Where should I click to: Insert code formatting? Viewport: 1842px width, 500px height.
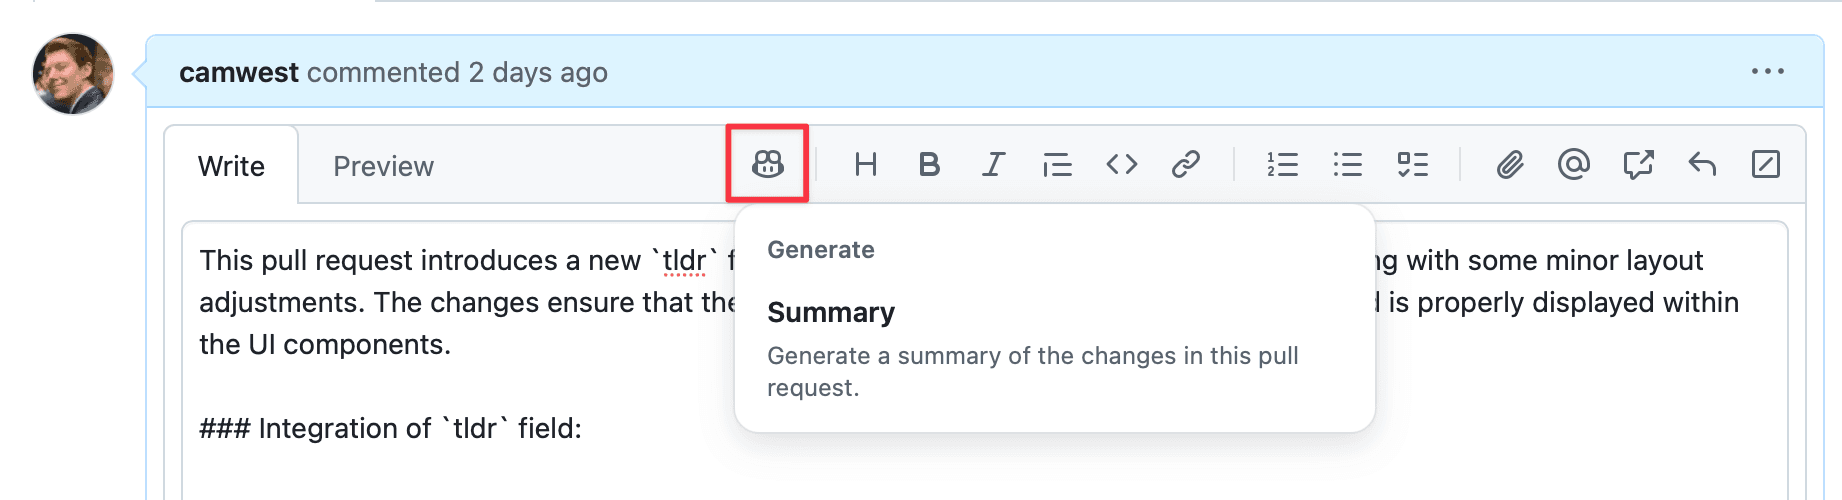tap(1122, 164)
